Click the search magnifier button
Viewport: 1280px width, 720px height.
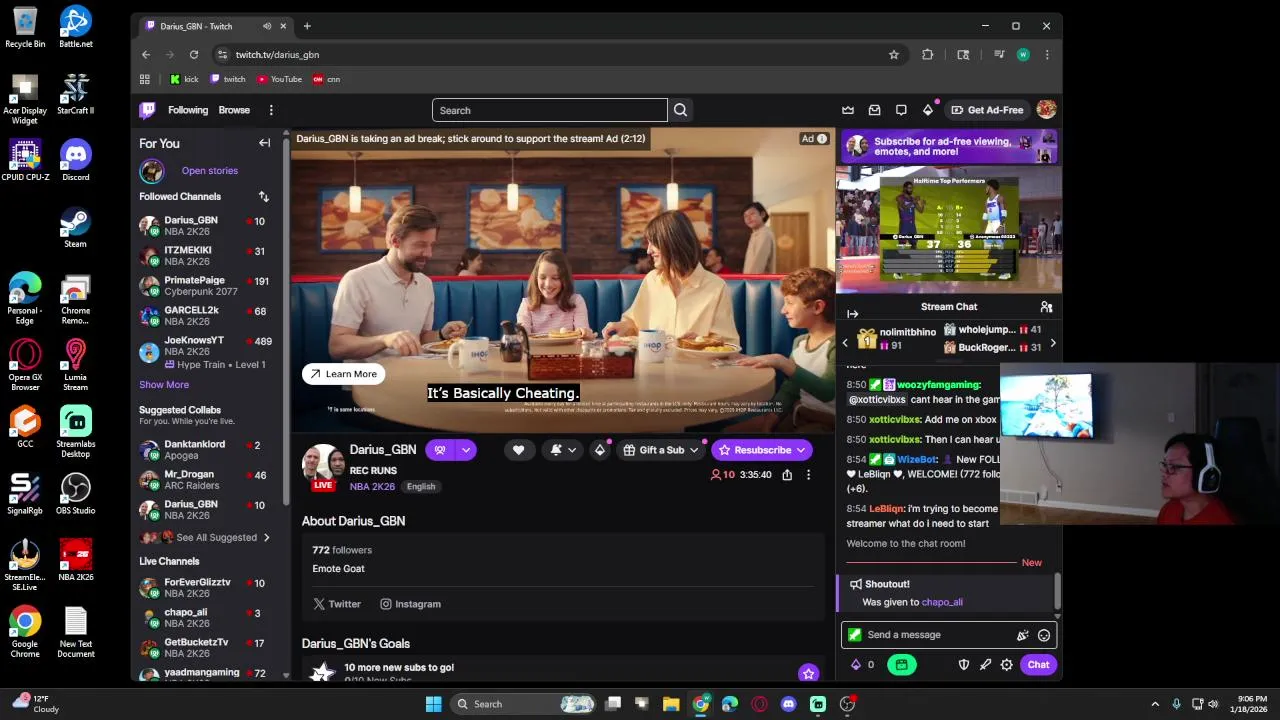tap(680, 110)
